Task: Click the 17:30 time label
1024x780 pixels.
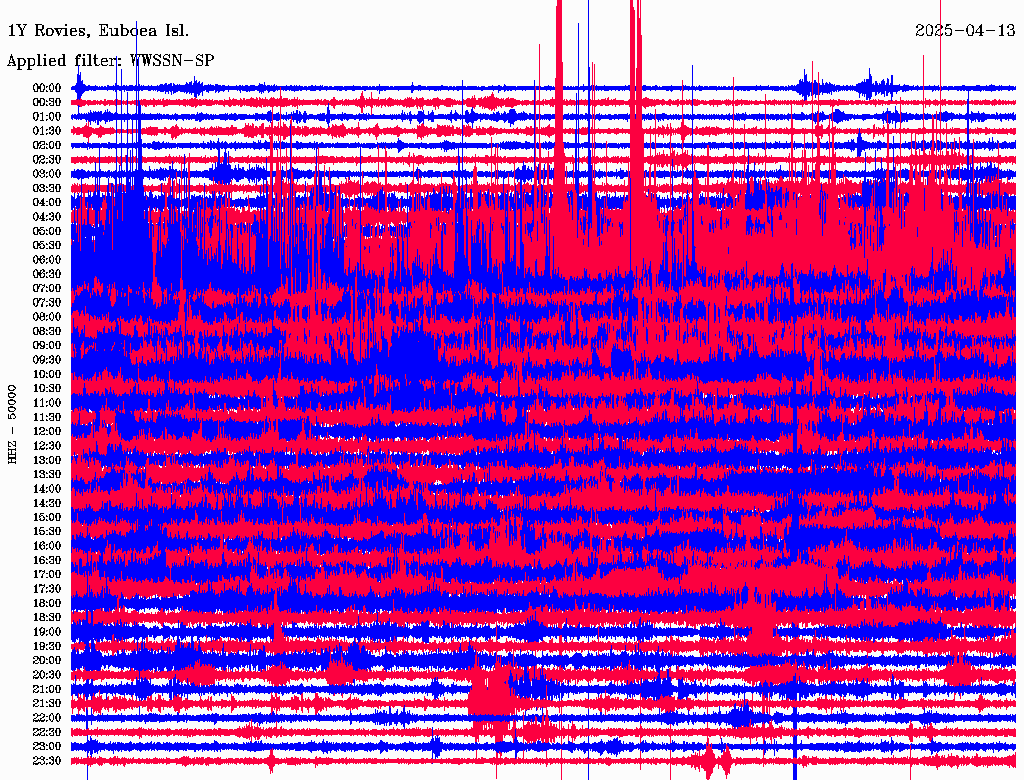Action: coord(47,589)
